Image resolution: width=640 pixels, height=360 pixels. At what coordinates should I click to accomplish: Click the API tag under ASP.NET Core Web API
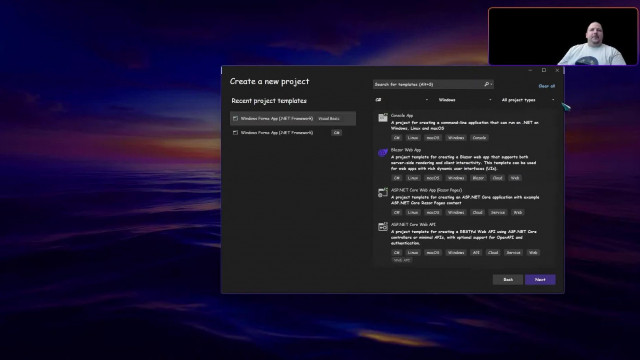[476, 253]
